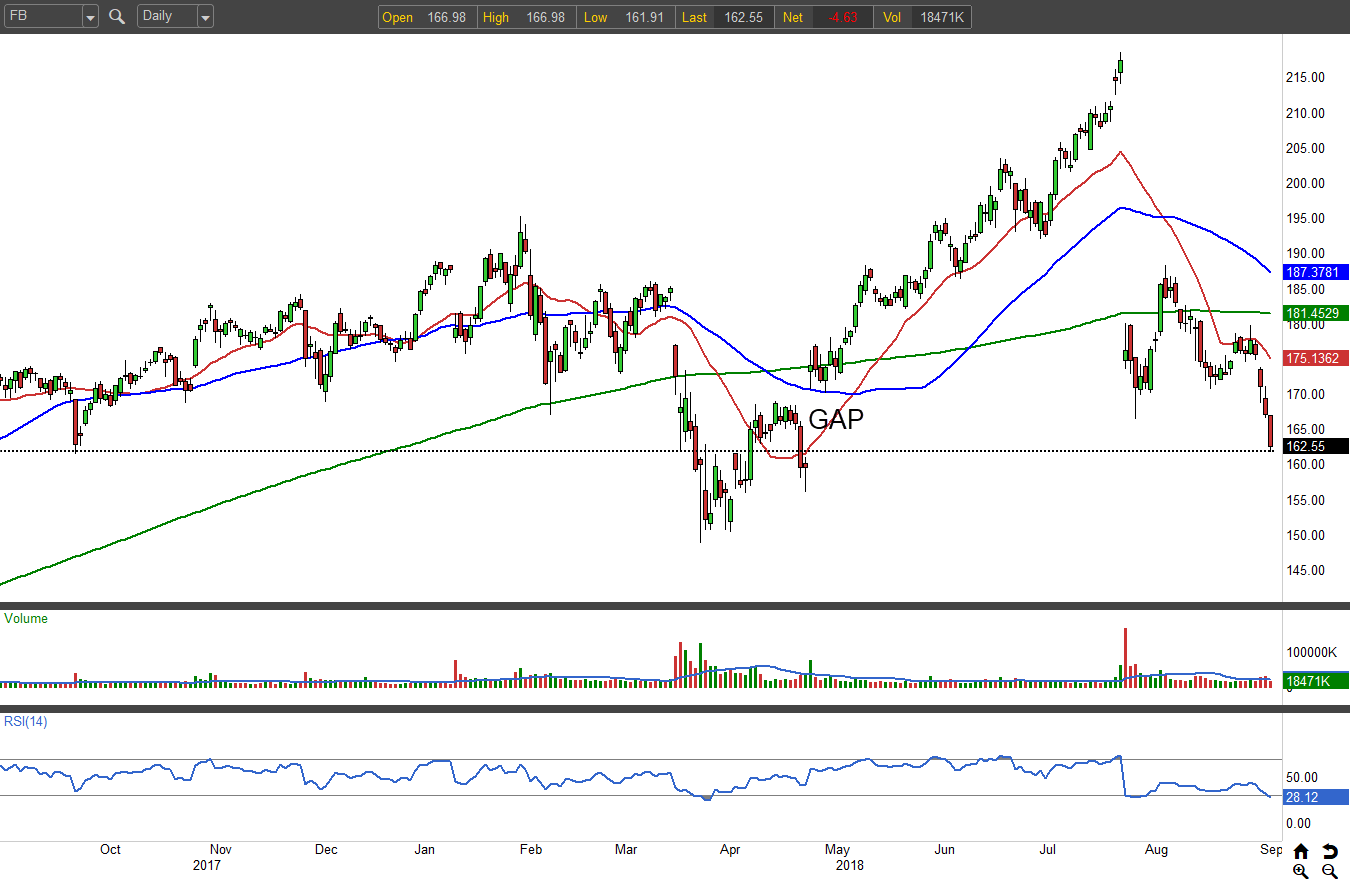Click the magnifier symbol search icon
This screenshot has height=881, width=1350.
(x=117, y=16)
